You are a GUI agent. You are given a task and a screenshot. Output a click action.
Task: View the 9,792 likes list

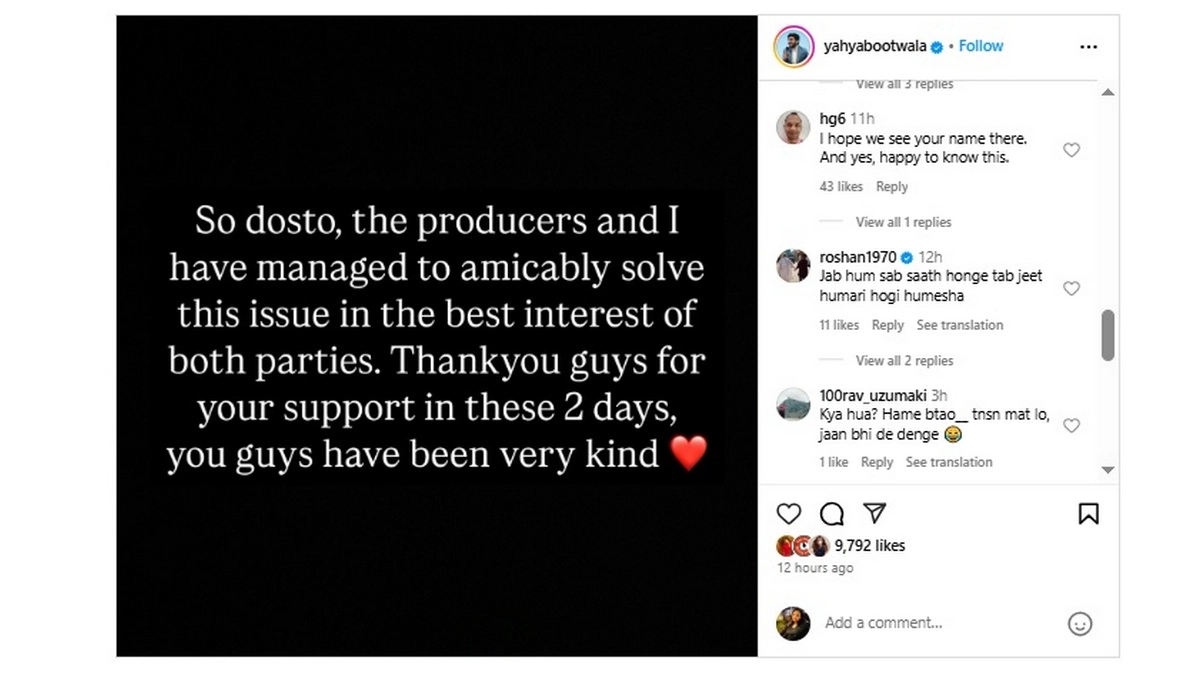[x=869, y=546]
